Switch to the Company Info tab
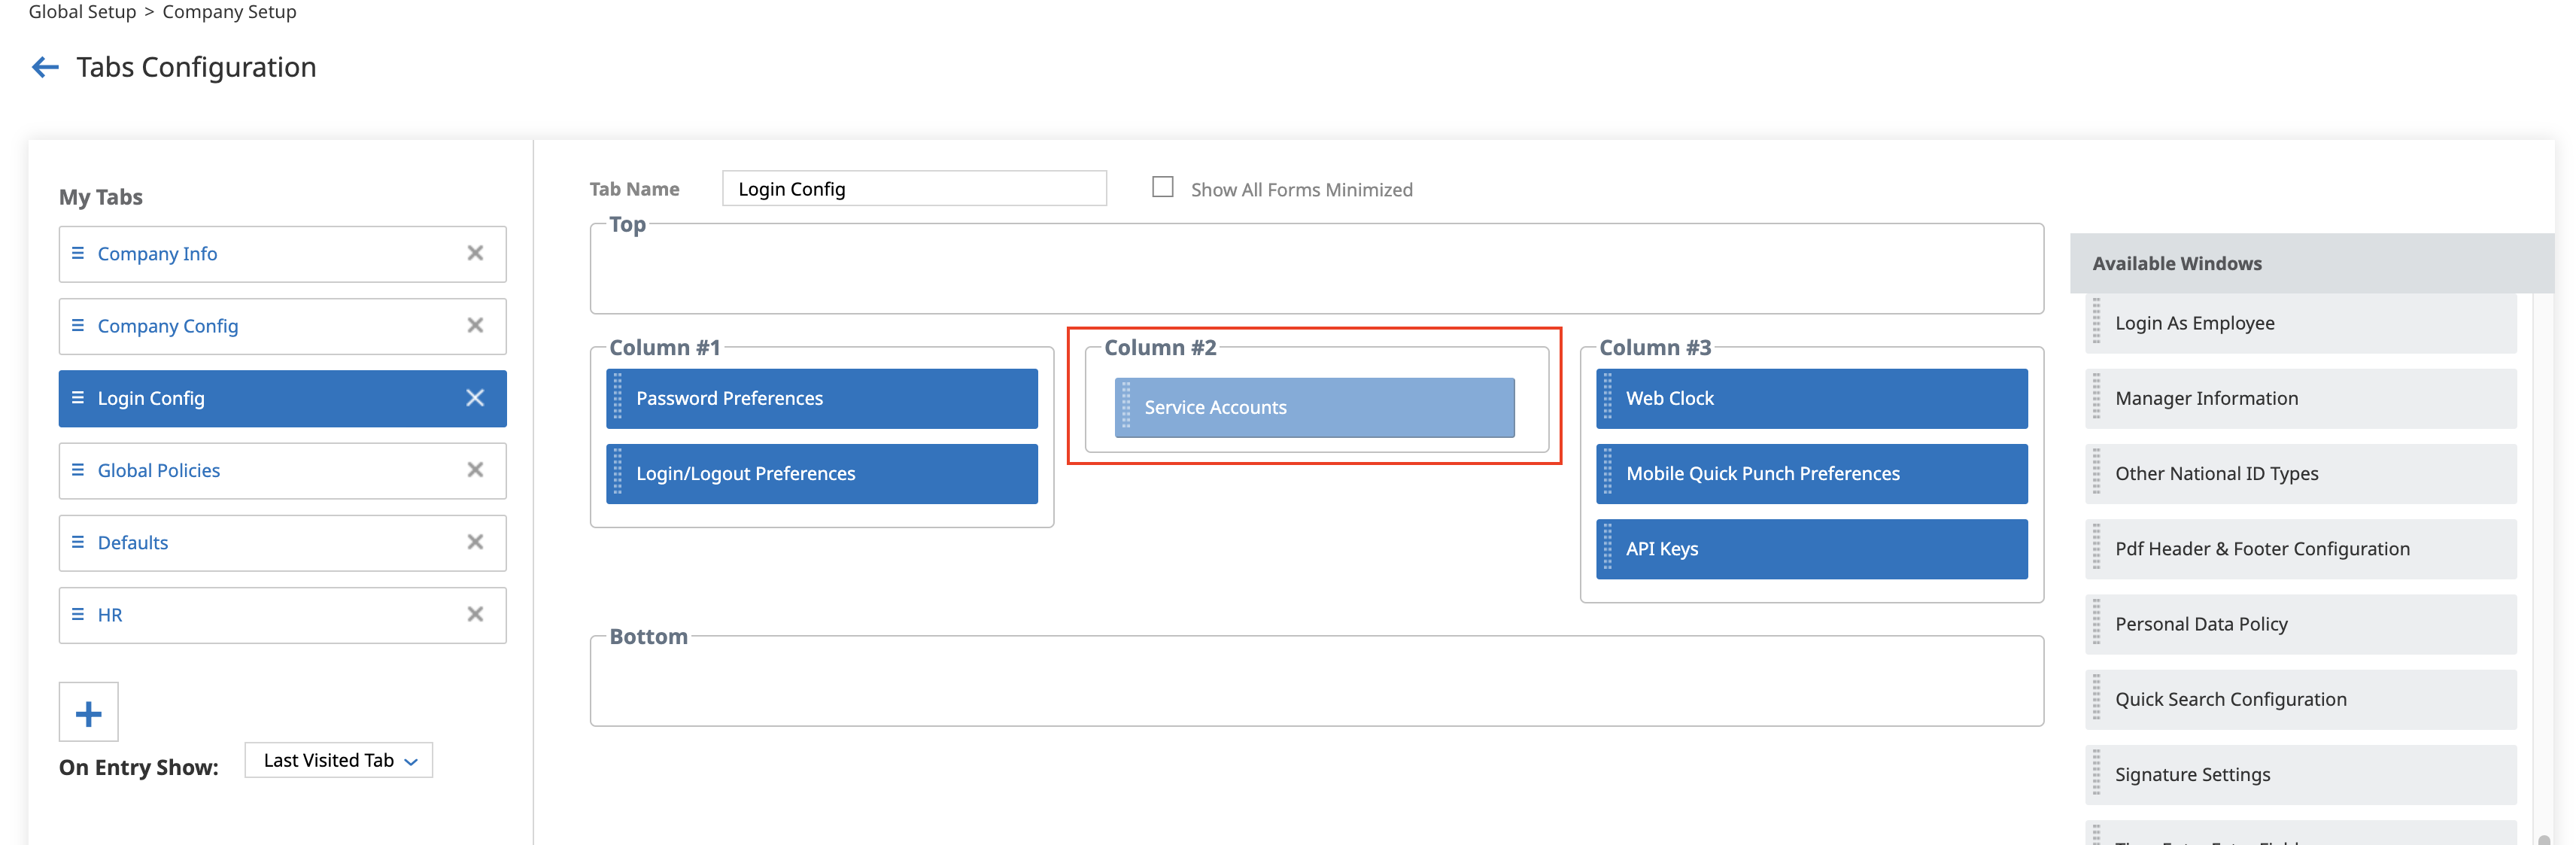The height and width of the screenshot is (845, 2576). coord(157,254)
